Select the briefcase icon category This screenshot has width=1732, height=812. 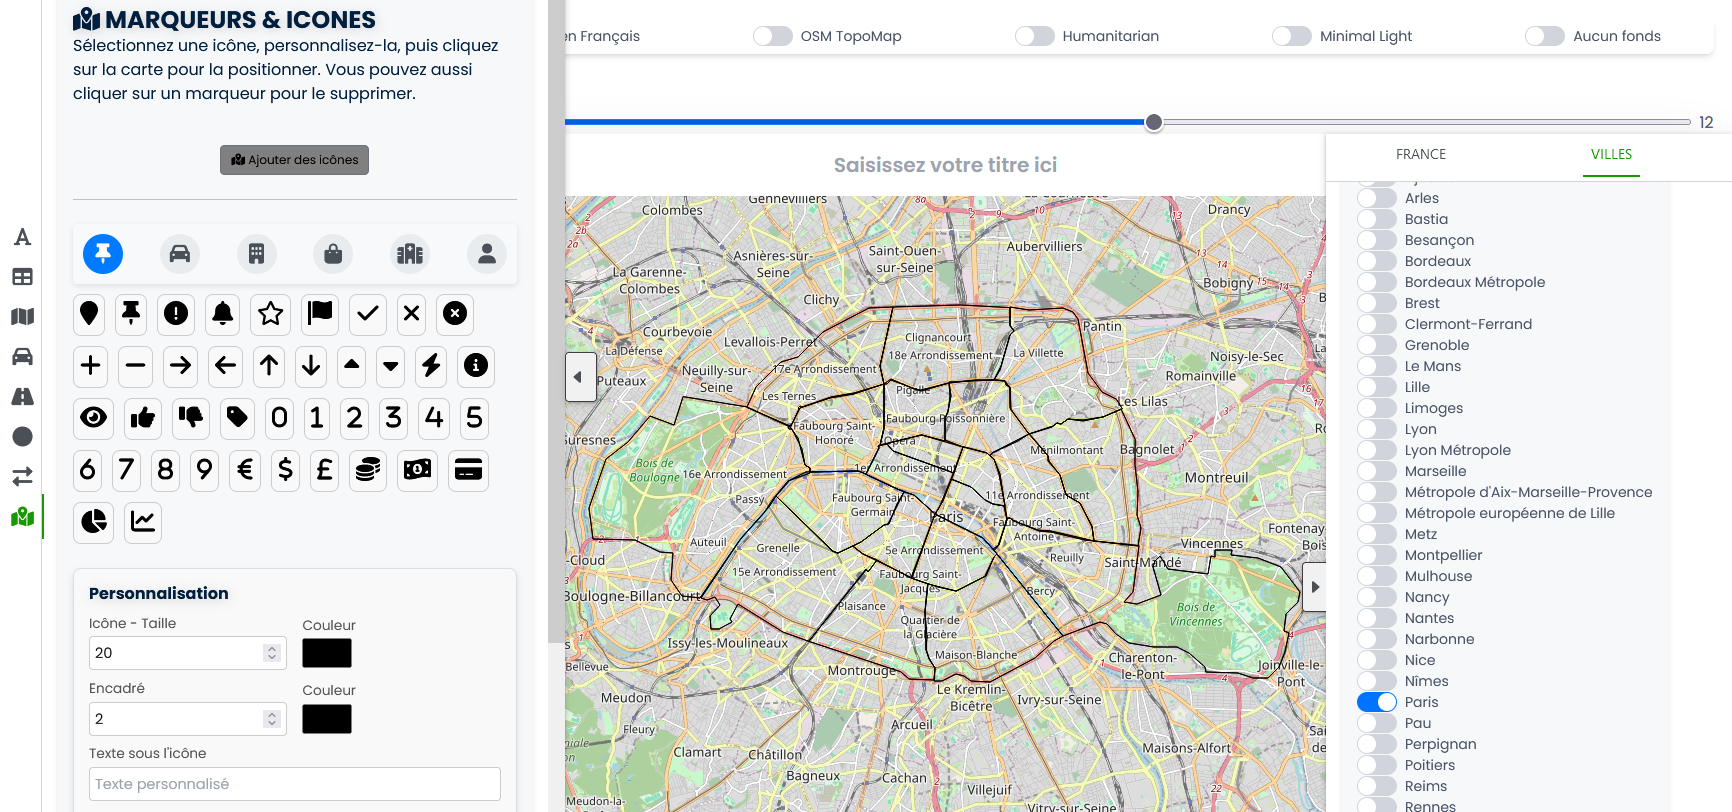333,254
